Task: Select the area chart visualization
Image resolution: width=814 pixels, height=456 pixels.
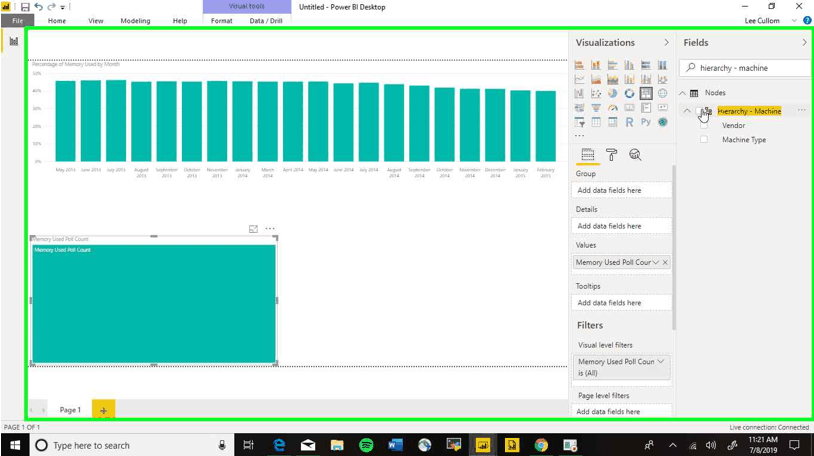Action: (x=596, y=79)
